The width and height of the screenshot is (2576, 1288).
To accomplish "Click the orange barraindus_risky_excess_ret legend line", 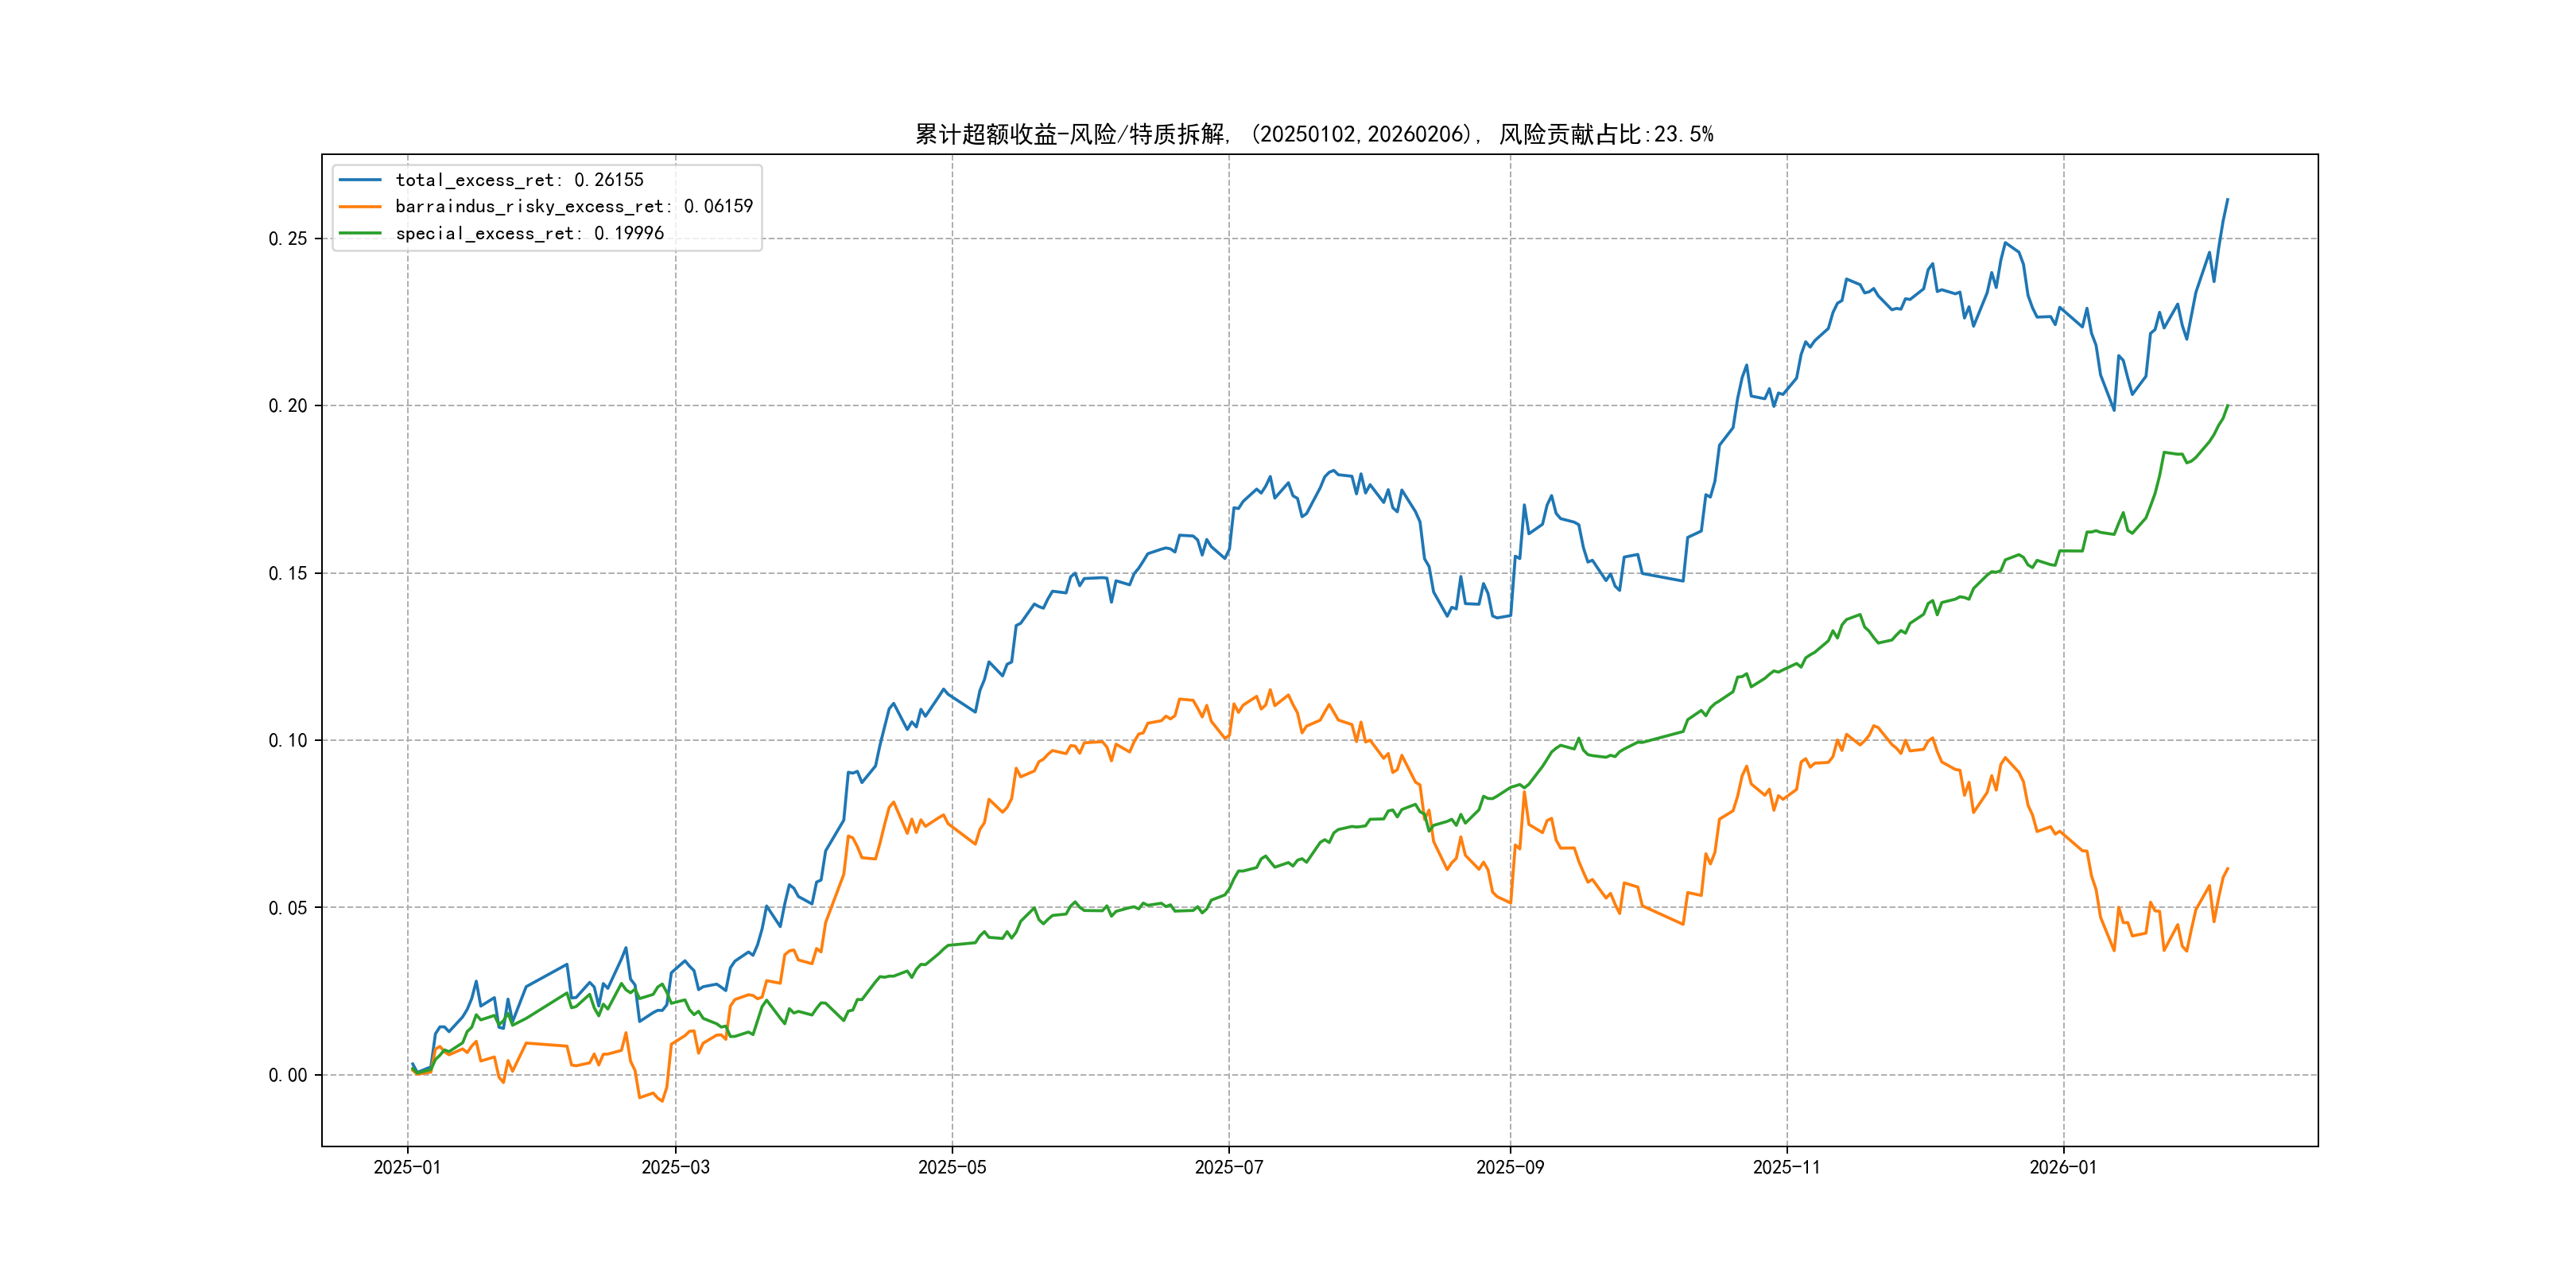I will tap(360, 207).
